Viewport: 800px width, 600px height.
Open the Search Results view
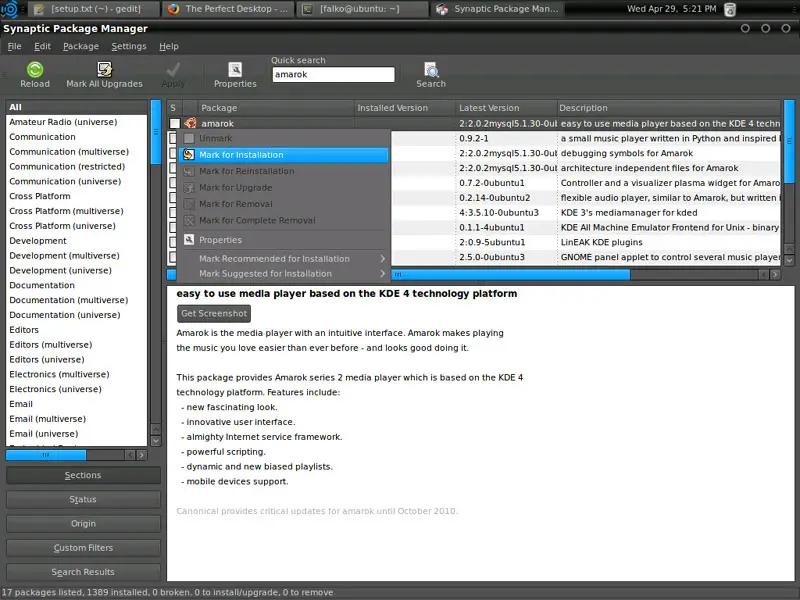83,572
